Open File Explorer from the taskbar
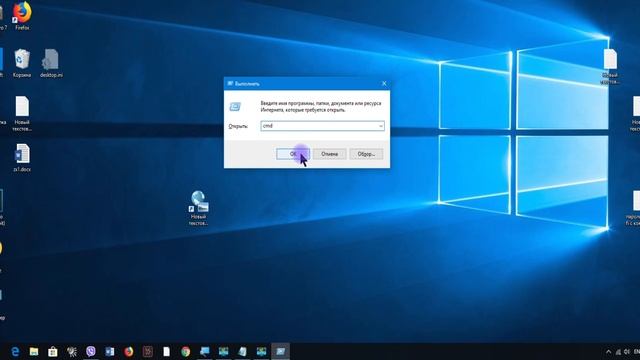 [34, 351]
